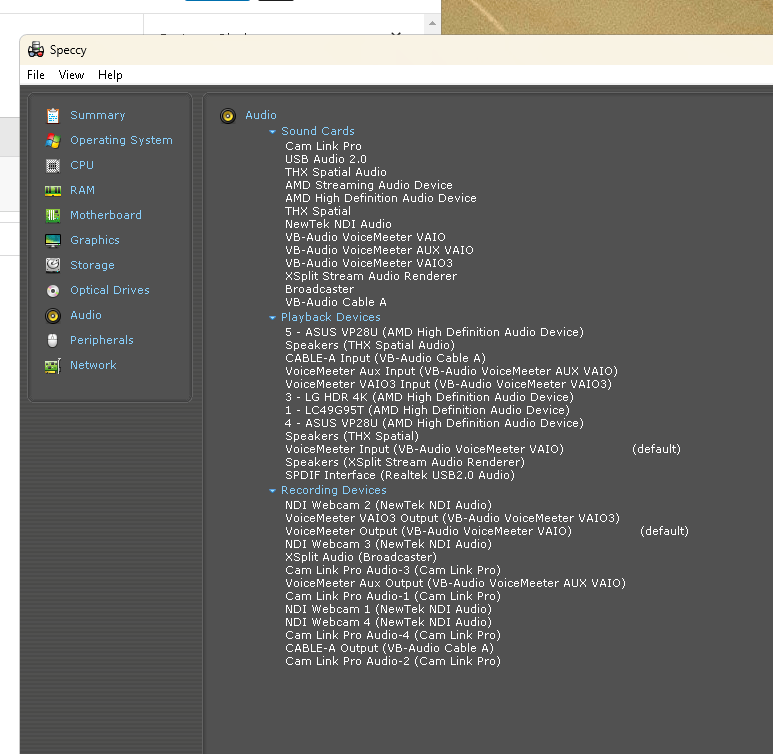Select VoiceMeeter Input (VB-Audio VoiceMeeter VAIO) playback device
This screenshot has height=754, width=773.
coord(424,449)
